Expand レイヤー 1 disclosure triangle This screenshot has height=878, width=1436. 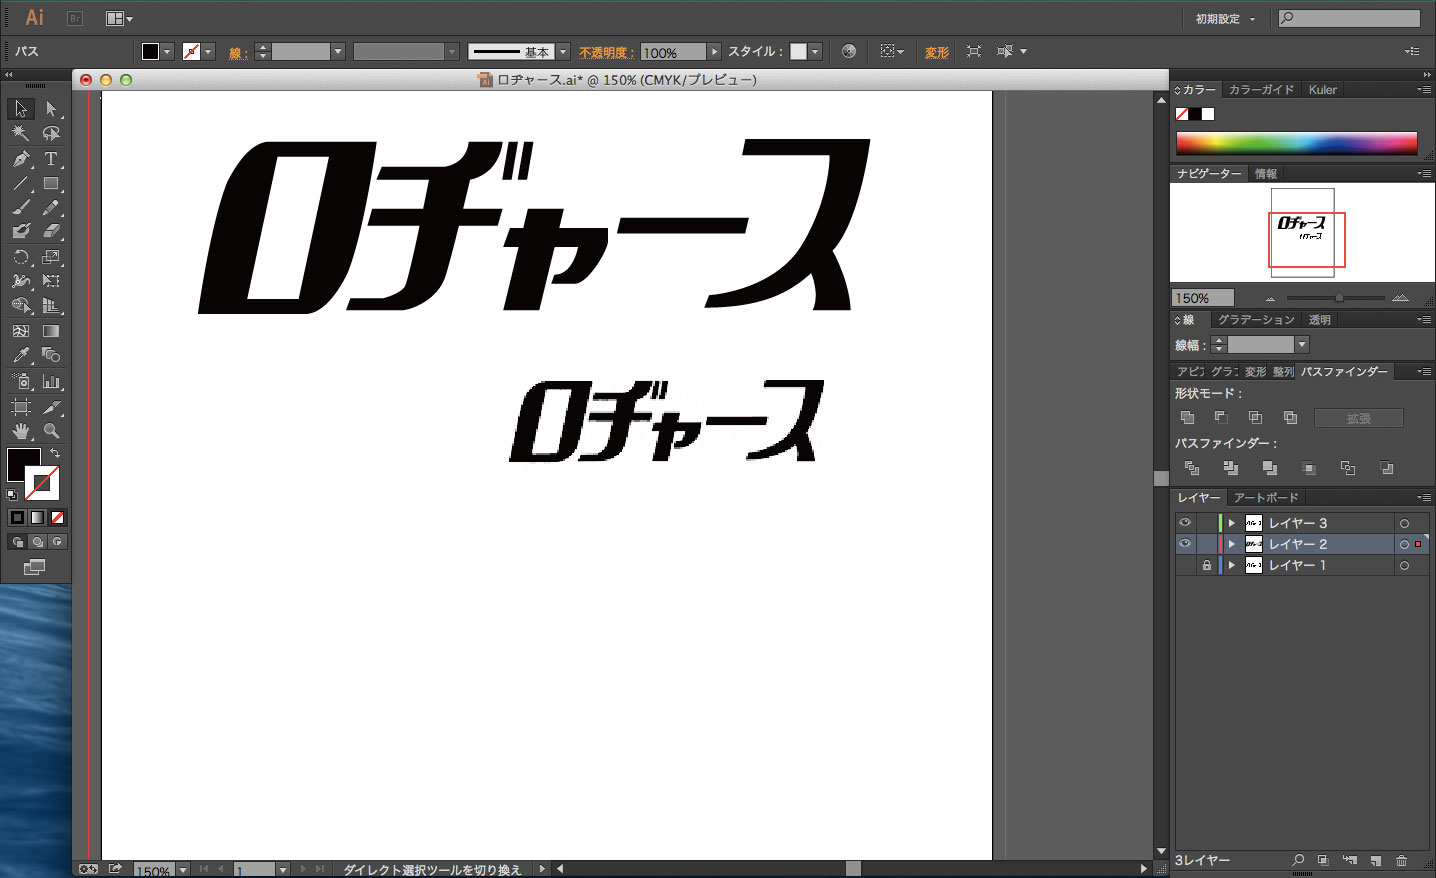click(x=1232, y=565)
